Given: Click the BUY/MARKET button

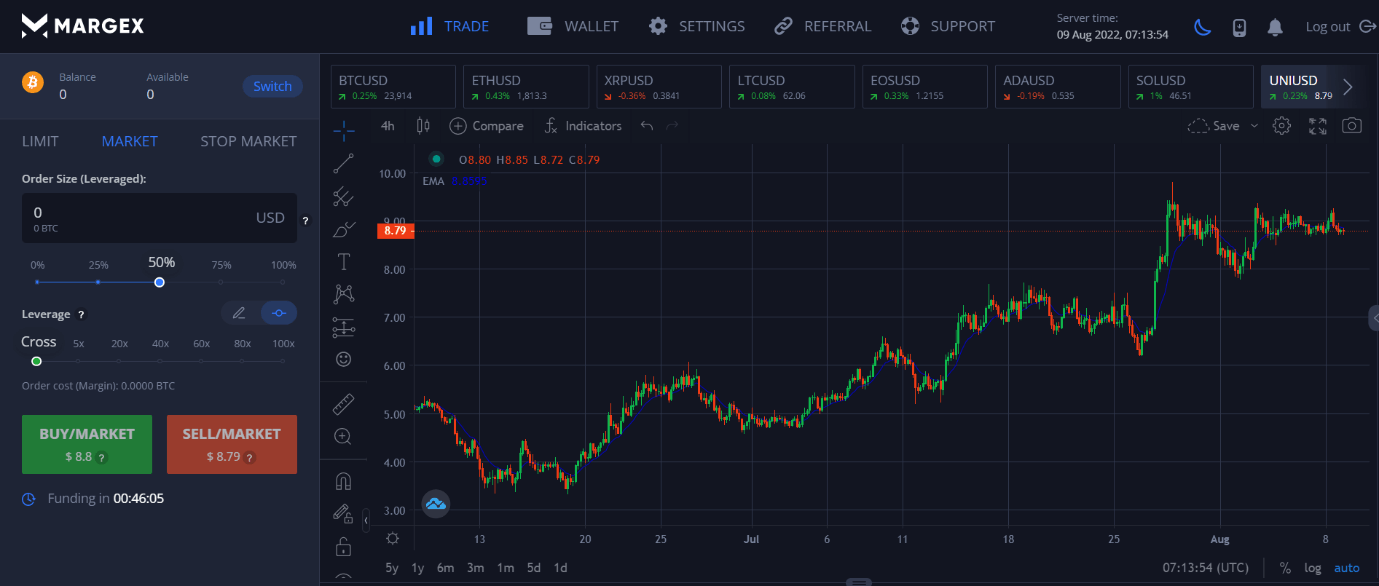Looking at the screenshot, I should point(87,444).
